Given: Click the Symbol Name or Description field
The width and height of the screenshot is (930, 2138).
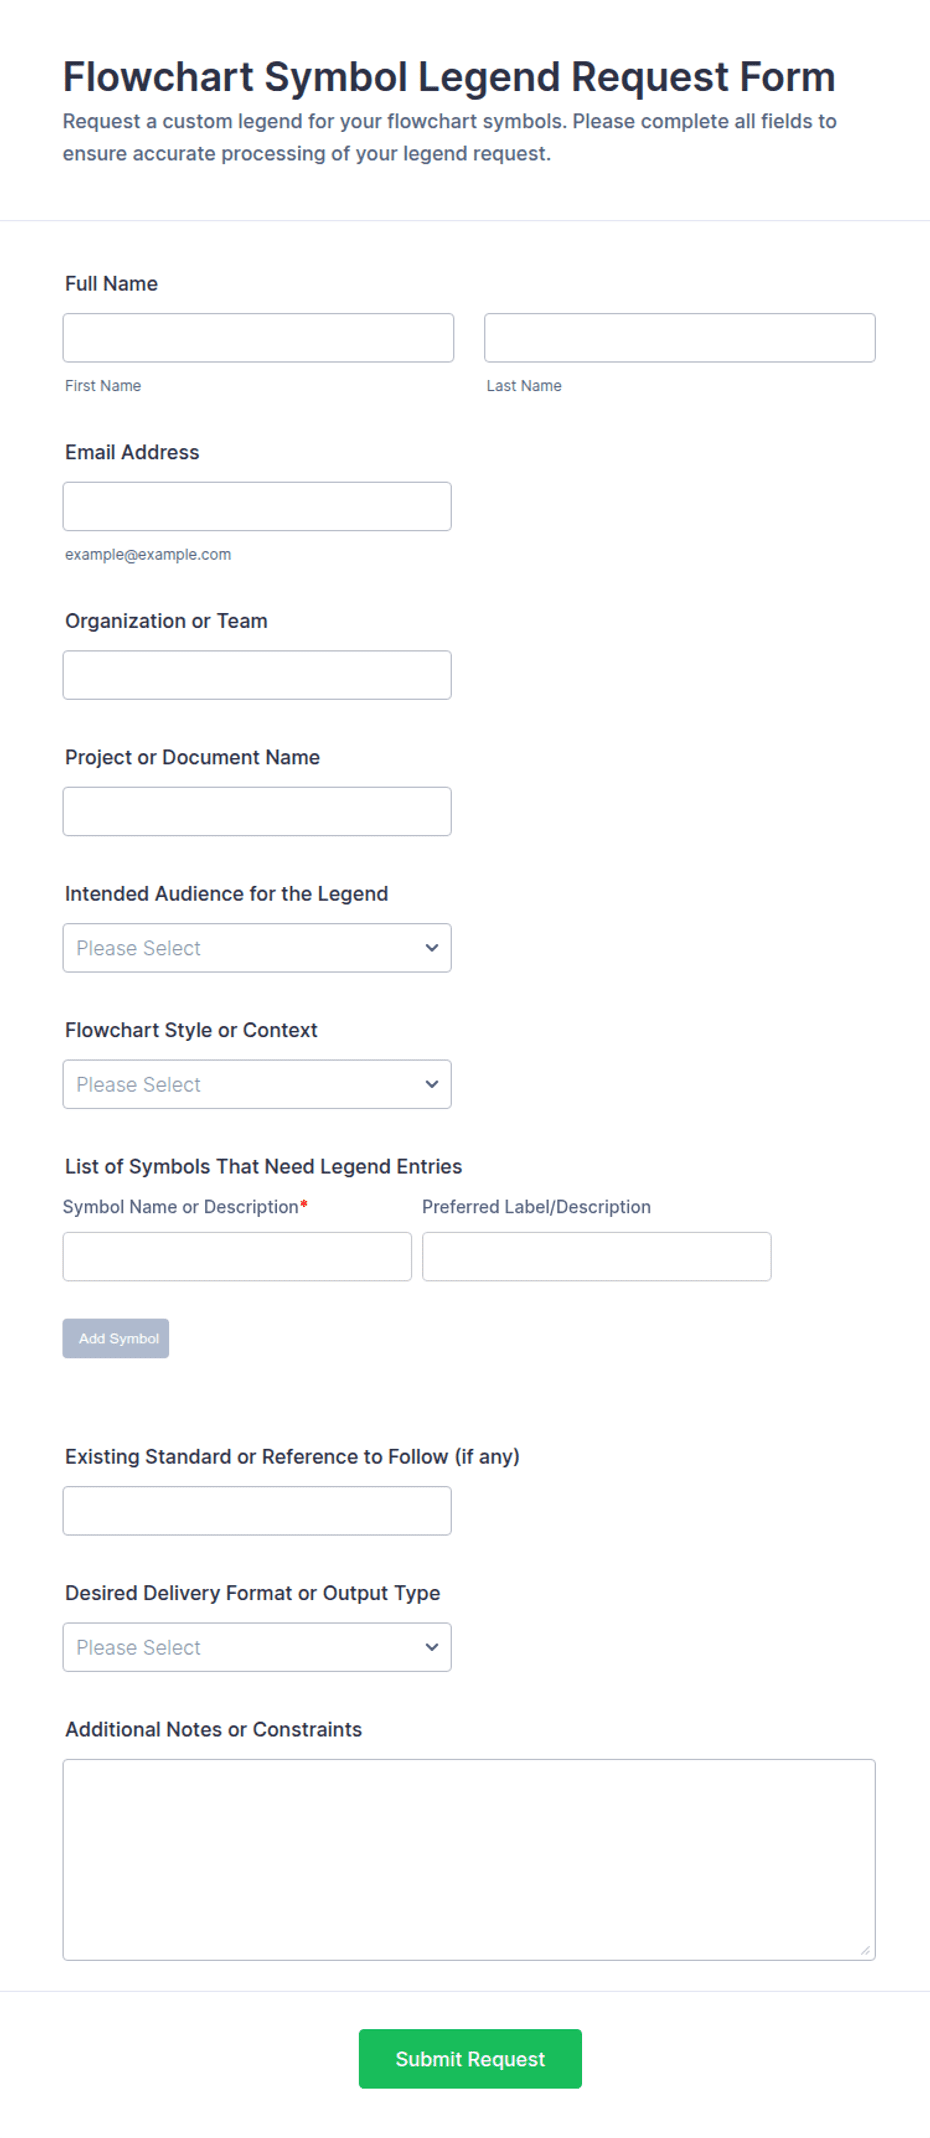Looking at the screenshot, I should point(237,1257).
